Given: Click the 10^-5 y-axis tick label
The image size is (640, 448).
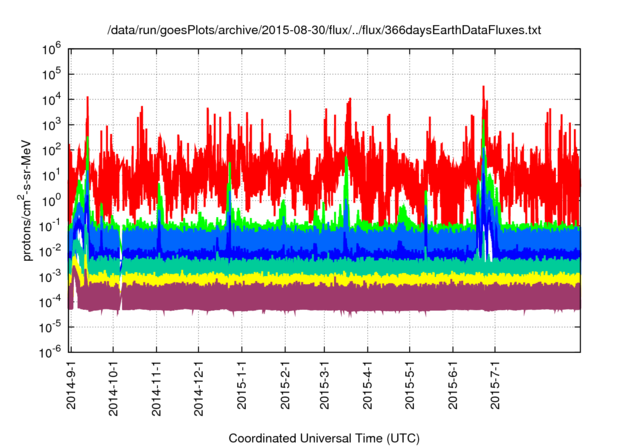Looking at the screenshot, I should (x=50, y=327).
